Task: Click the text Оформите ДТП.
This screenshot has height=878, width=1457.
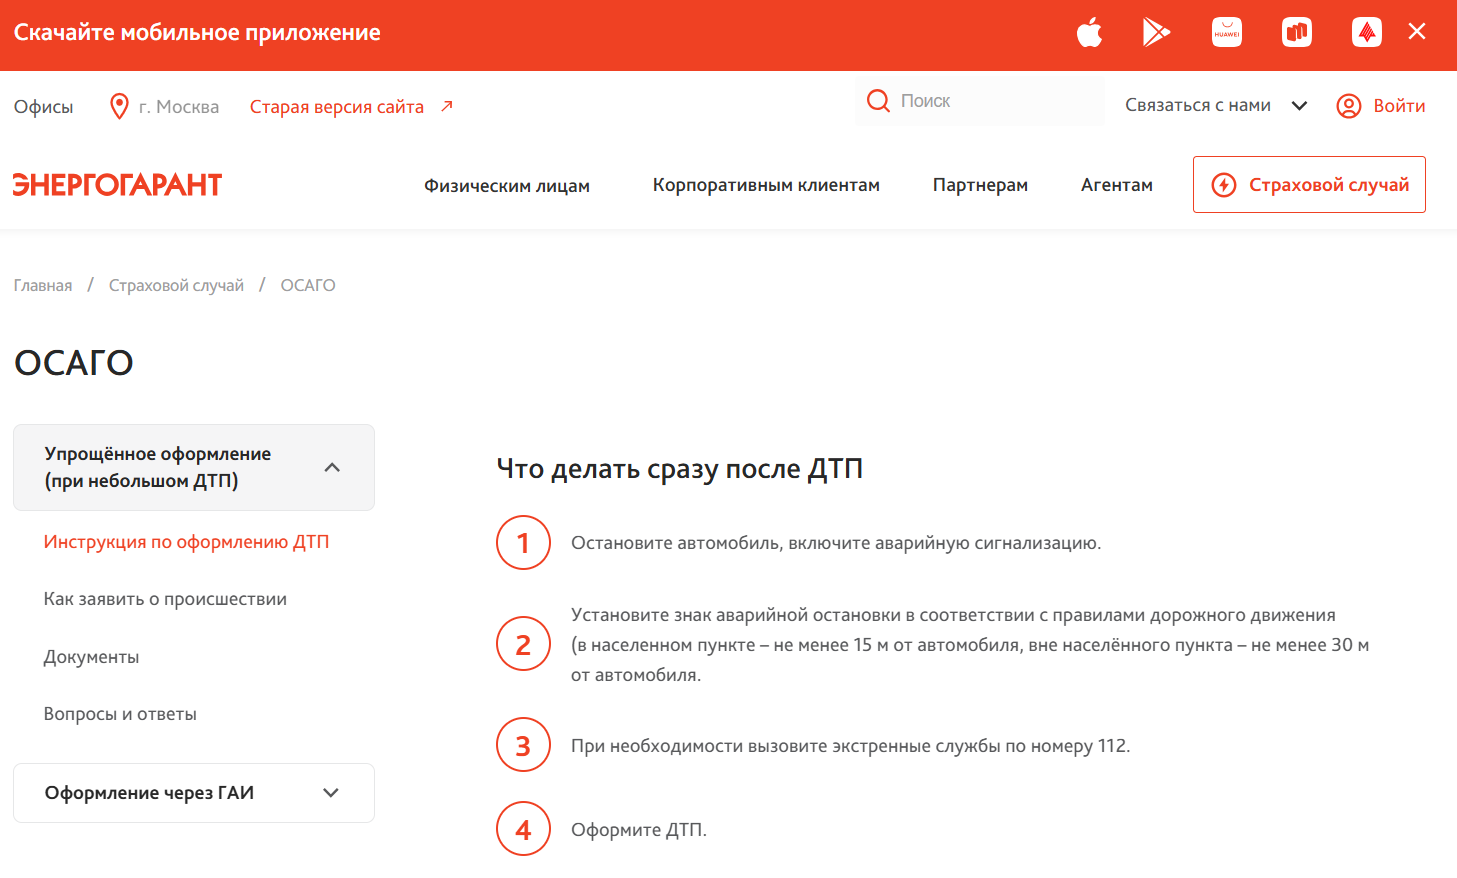Action: pos(639,830)
